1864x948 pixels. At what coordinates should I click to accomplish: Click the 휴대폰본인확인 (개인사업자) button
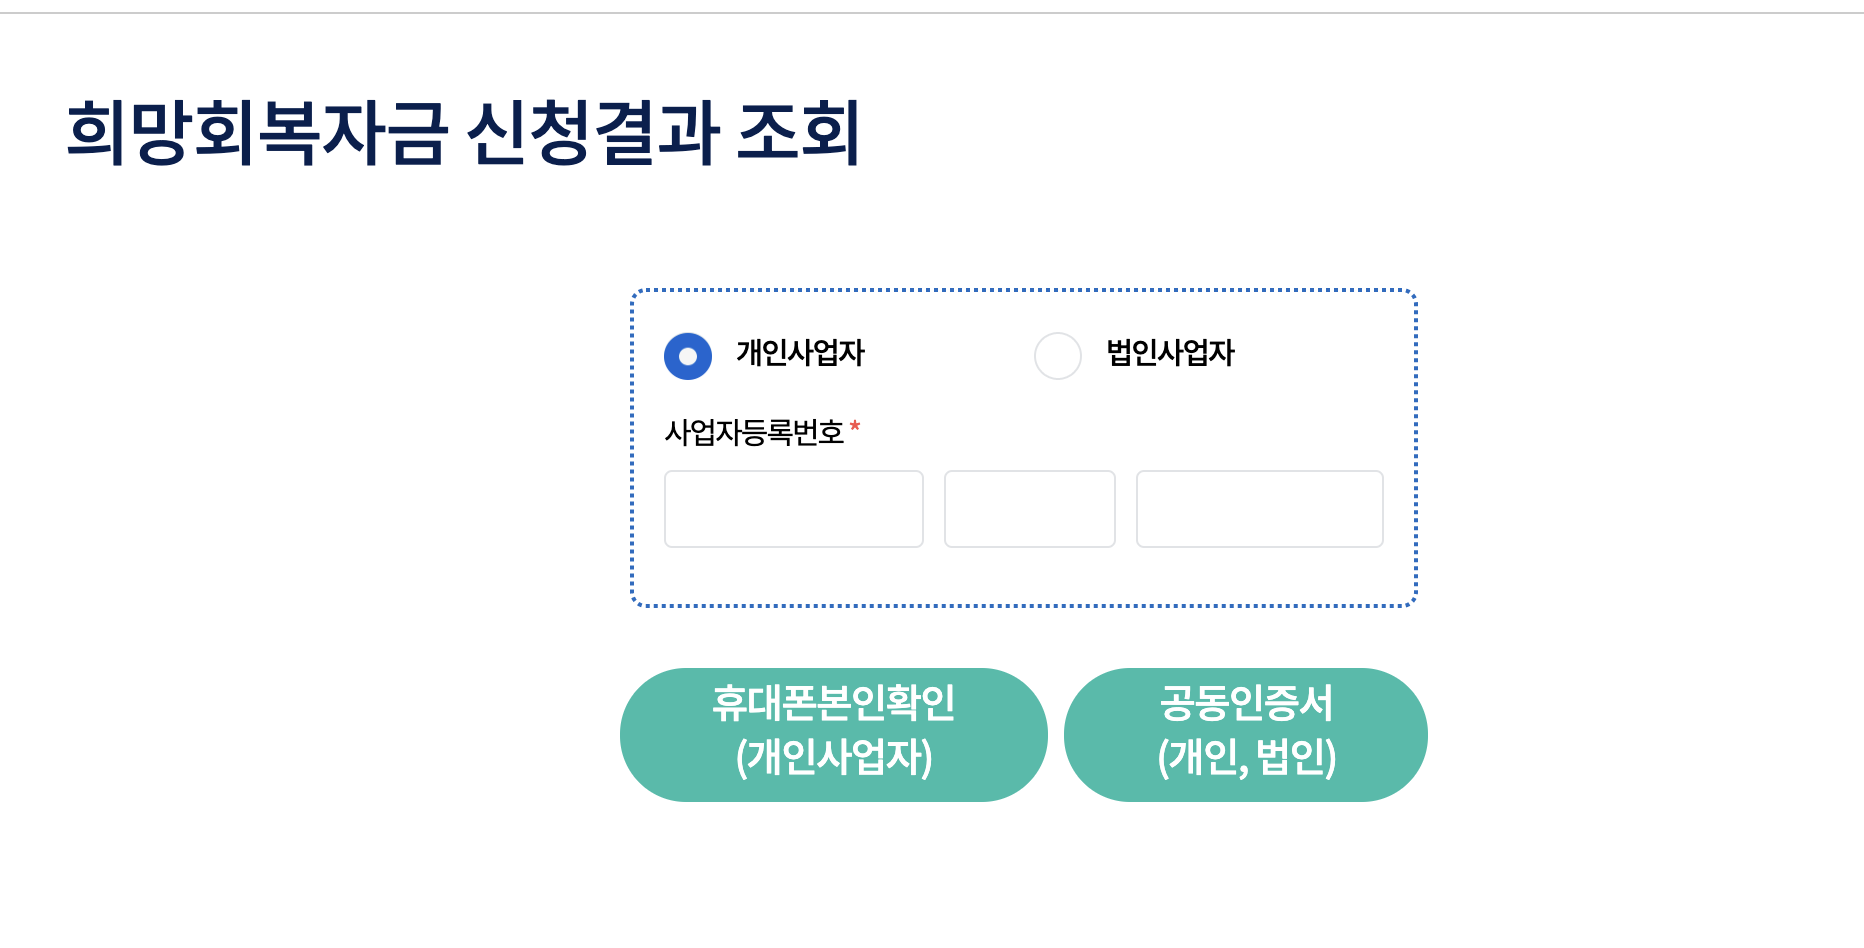pos(833,734)
